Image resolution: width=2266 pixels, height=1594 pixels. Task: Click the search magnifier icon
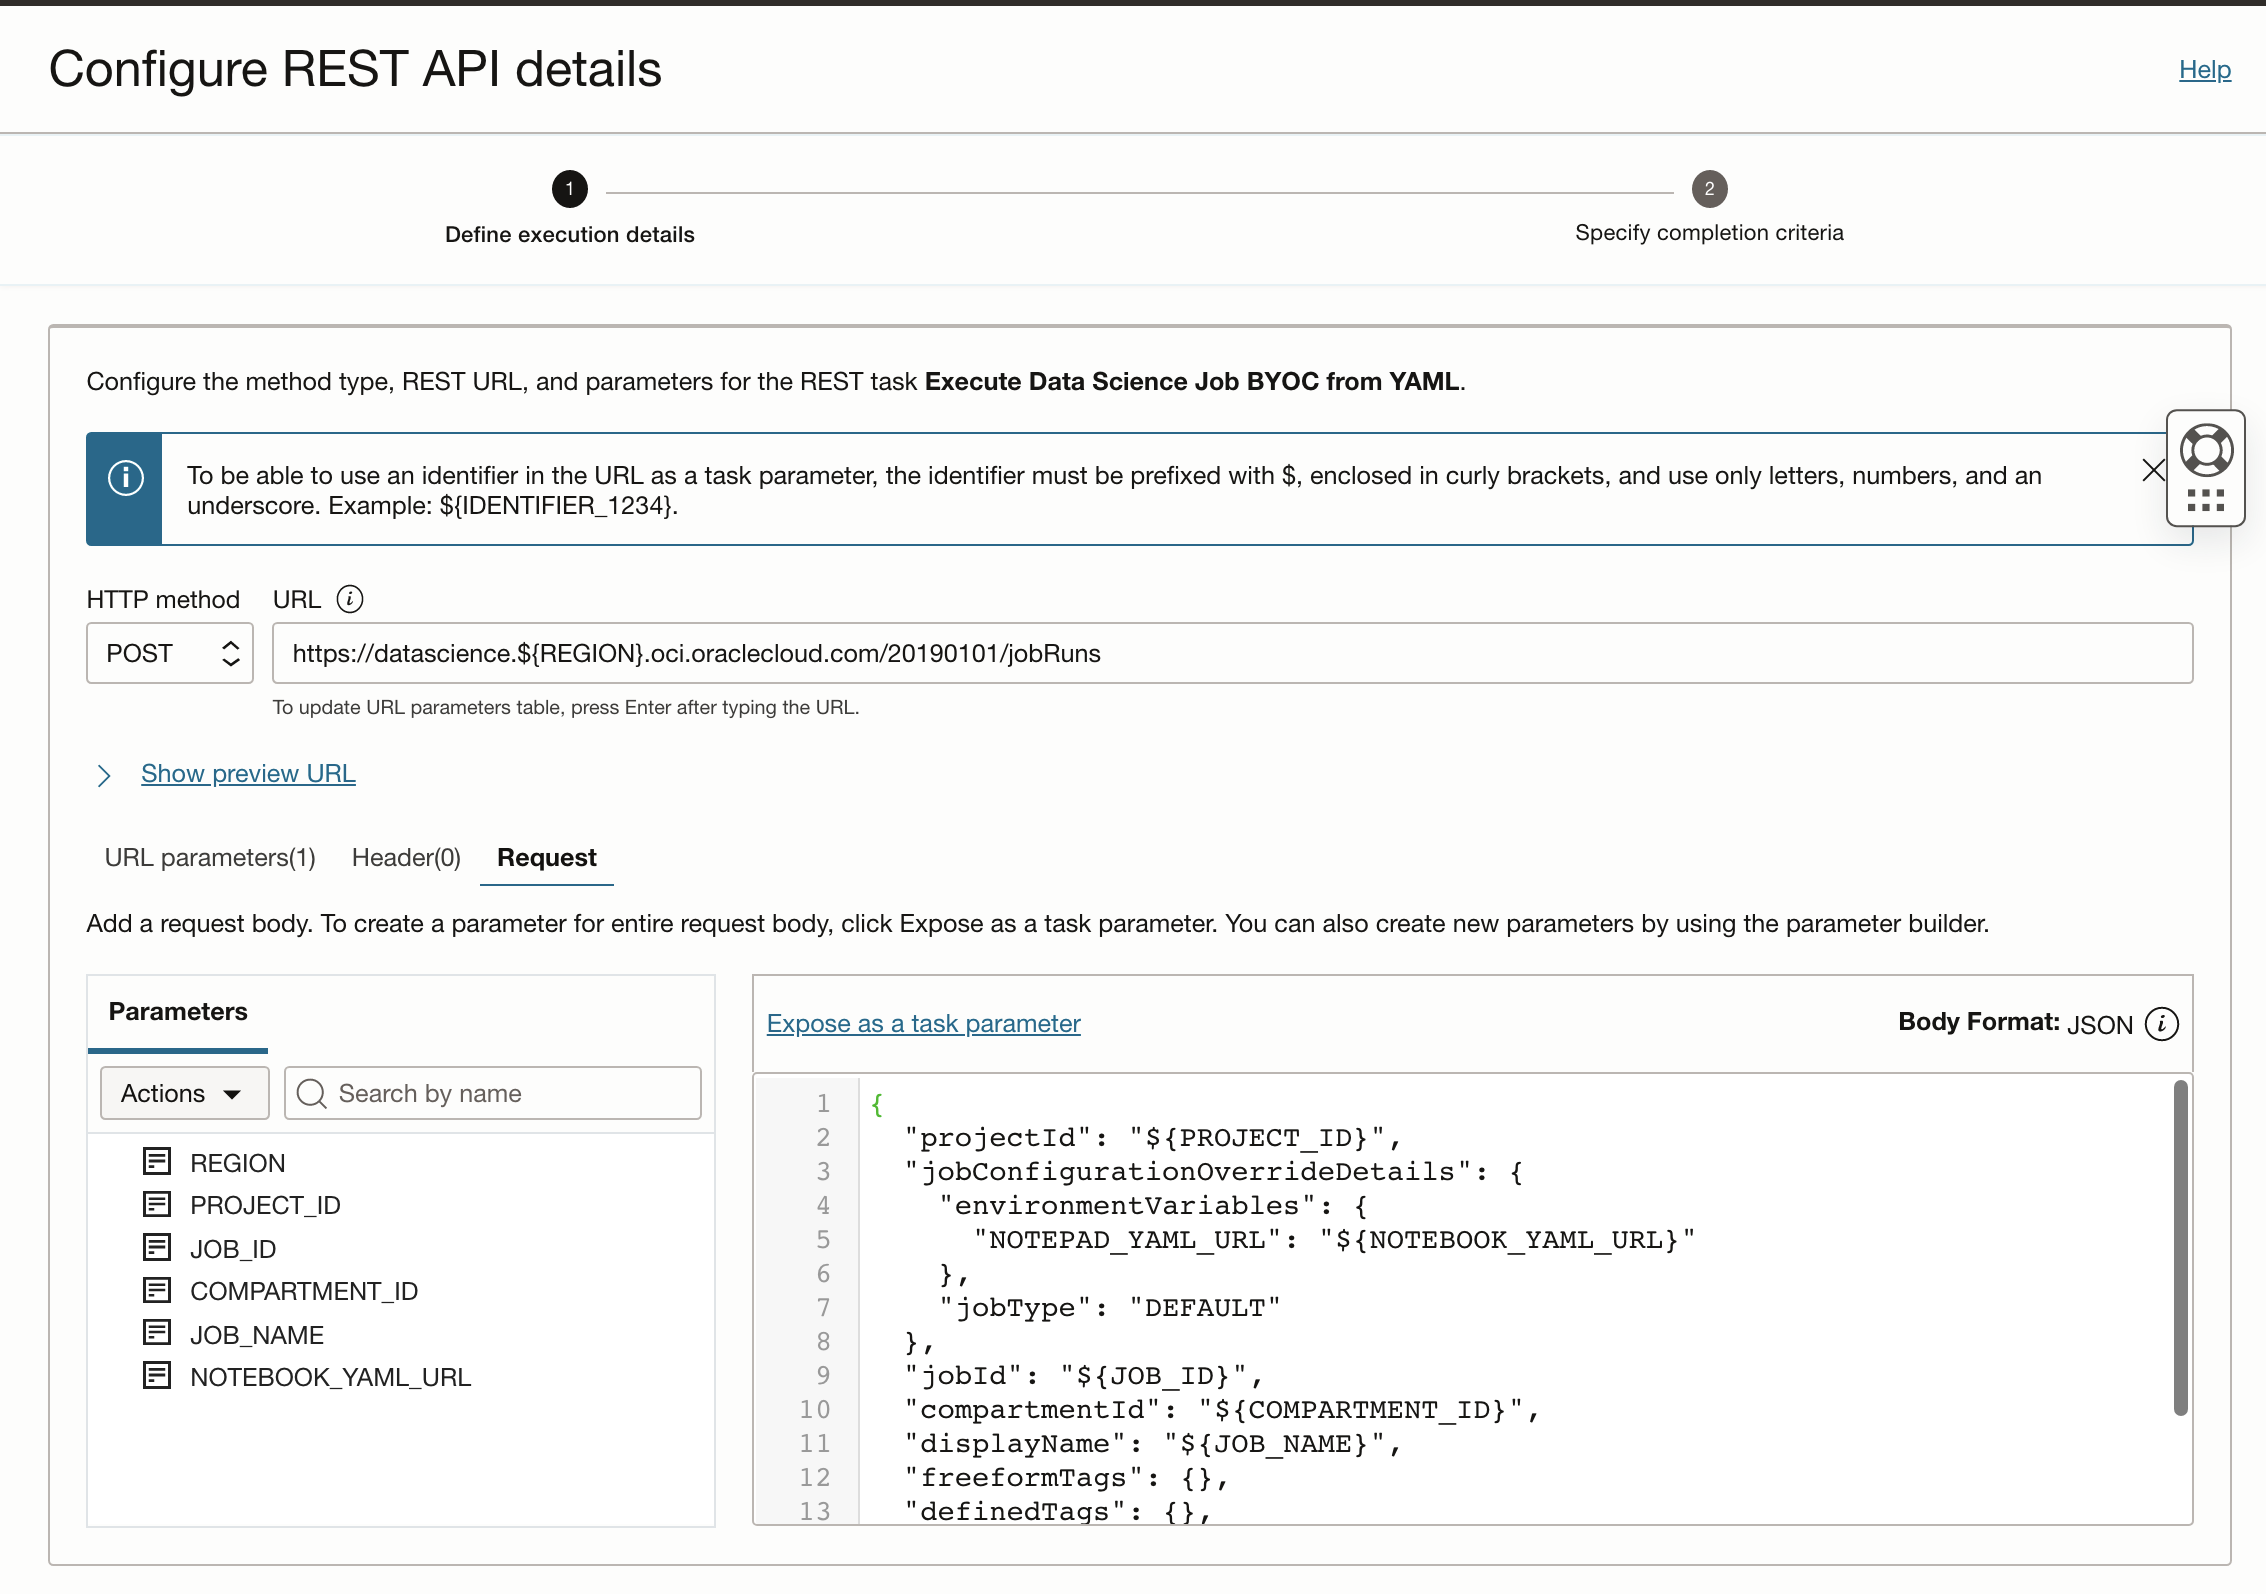click(x=312, y=1093)
